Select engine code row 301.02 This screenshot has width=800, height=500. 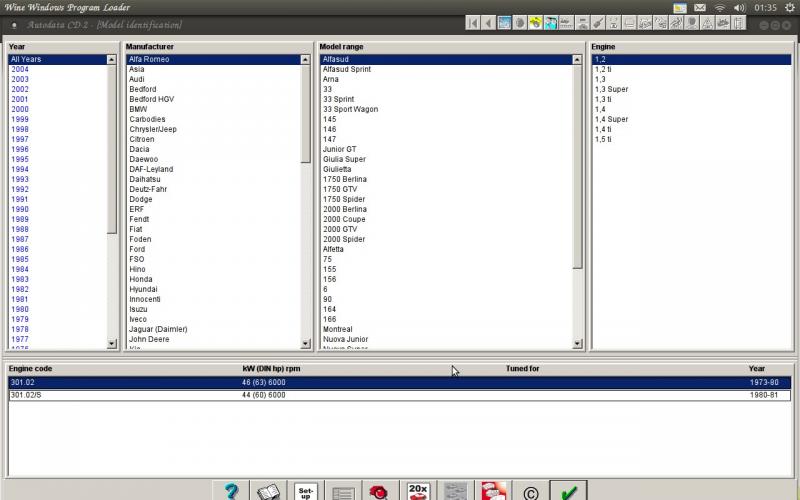[x=399, y=383]
